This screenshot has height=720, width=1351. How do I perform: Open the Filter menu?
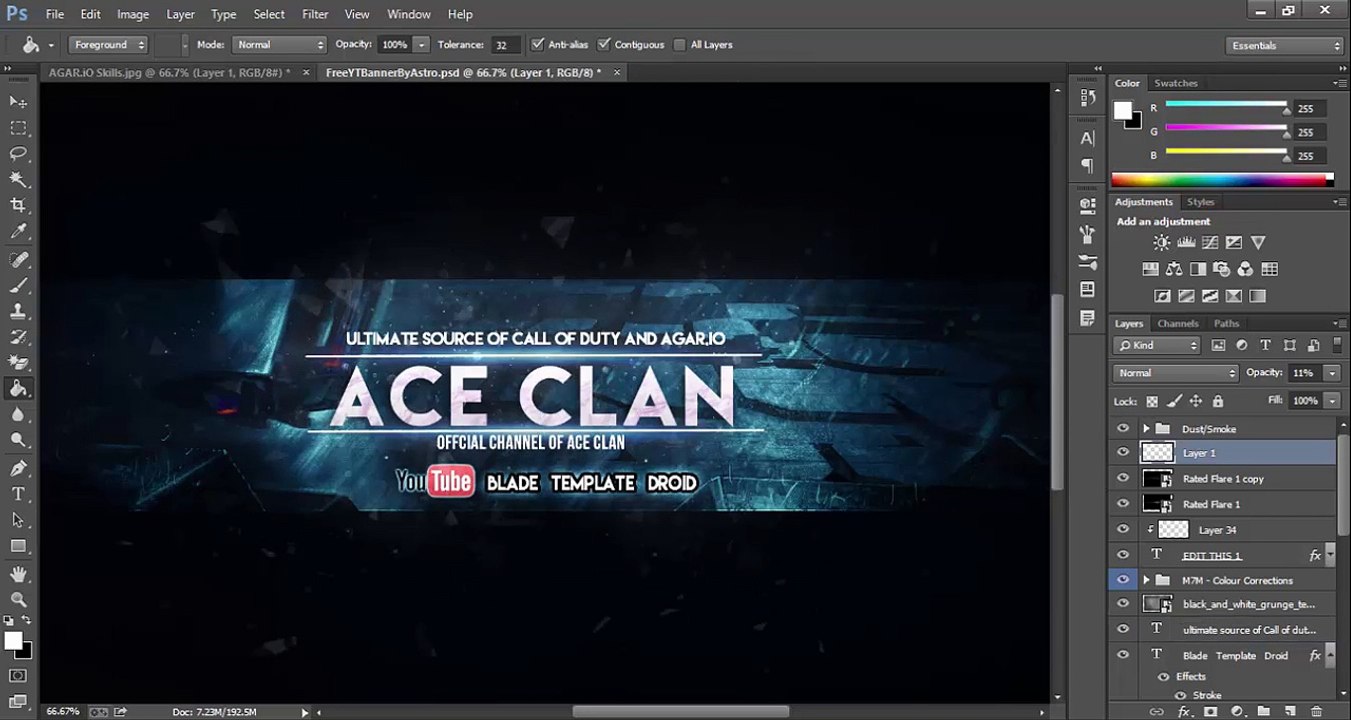[315, 14]
